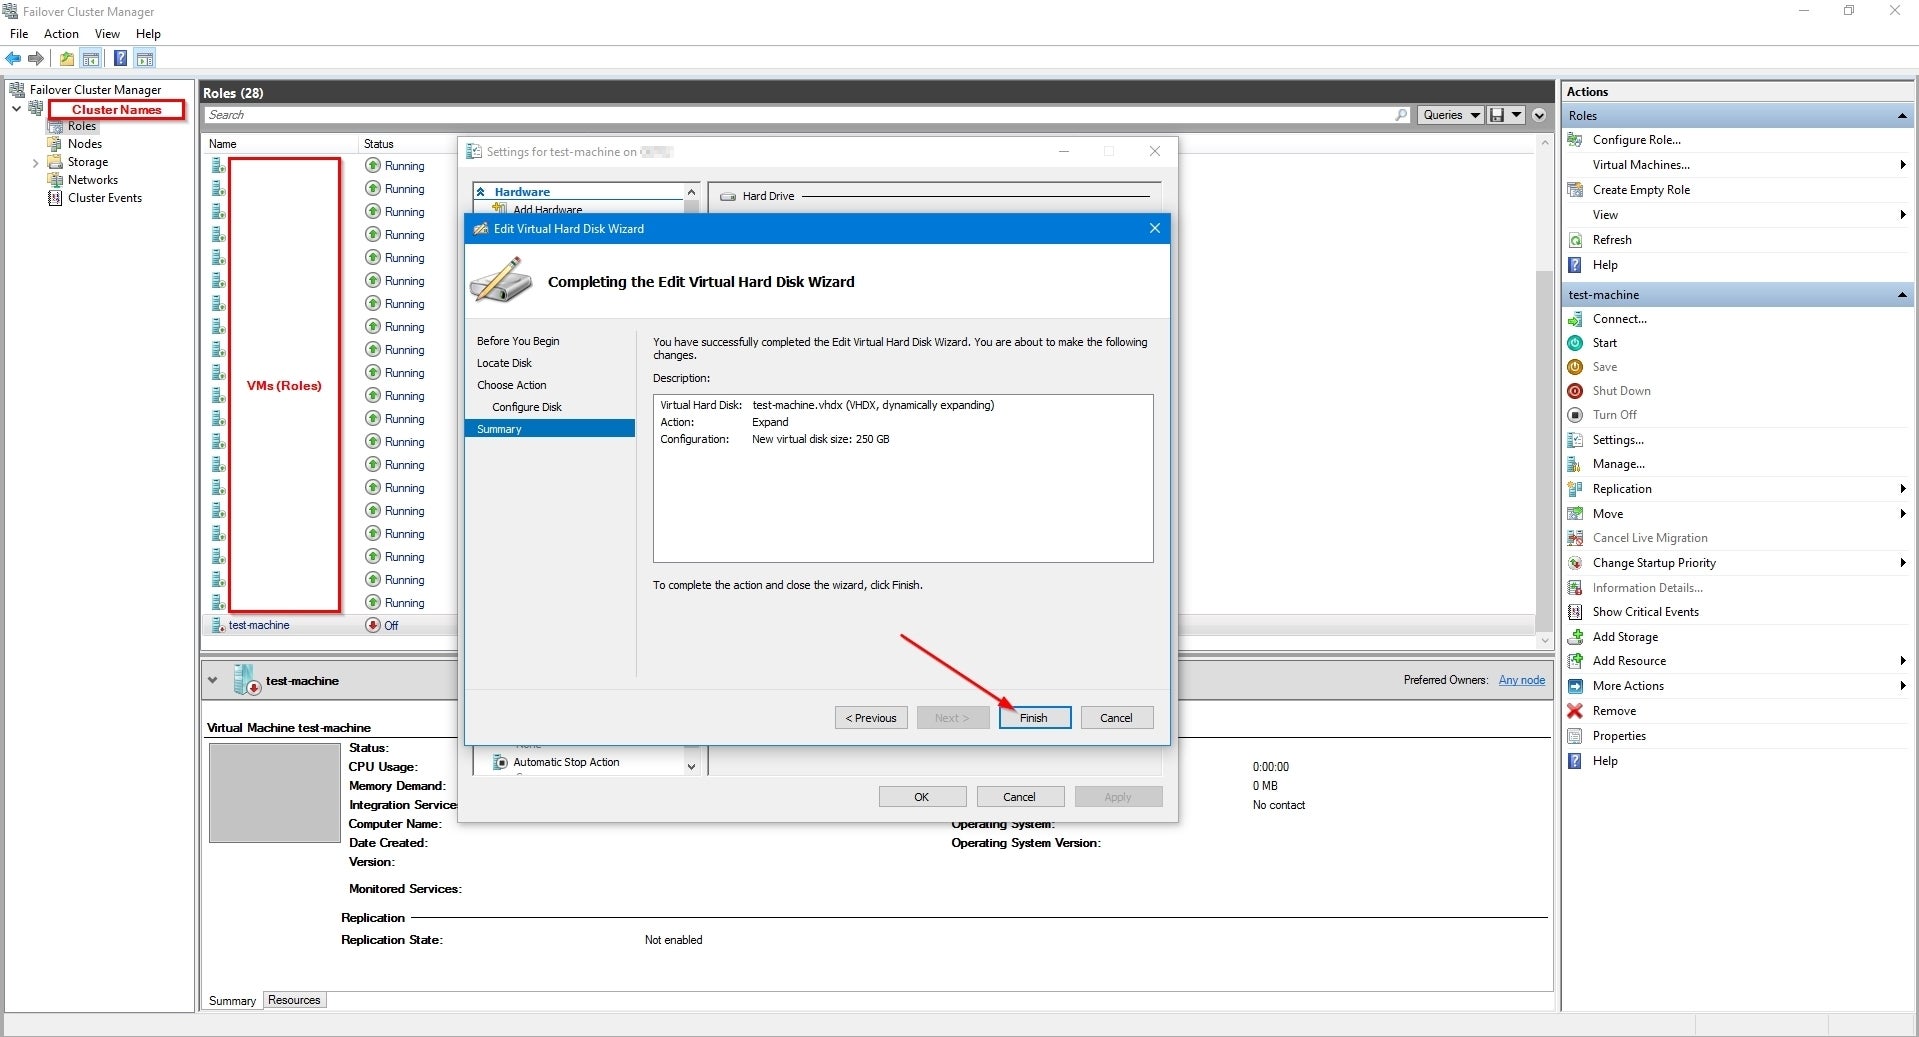Expand the Replication submenu arrow

tap(1901, 489)
